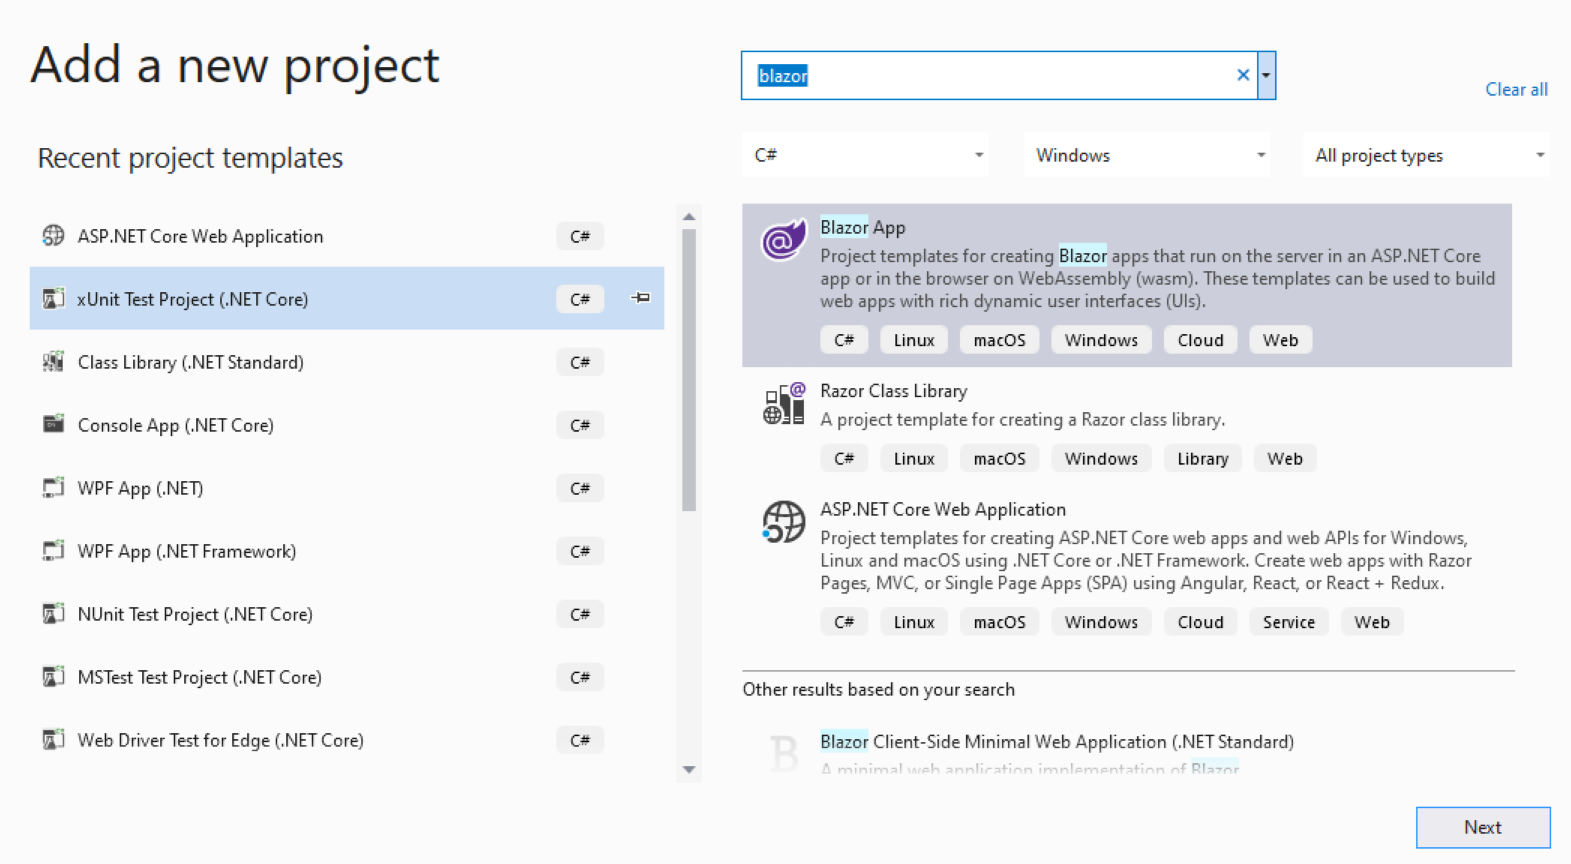Click the Class Library (.NET Standard) icon
Viewport: 1571px width, 864px height.
[53, 362]
